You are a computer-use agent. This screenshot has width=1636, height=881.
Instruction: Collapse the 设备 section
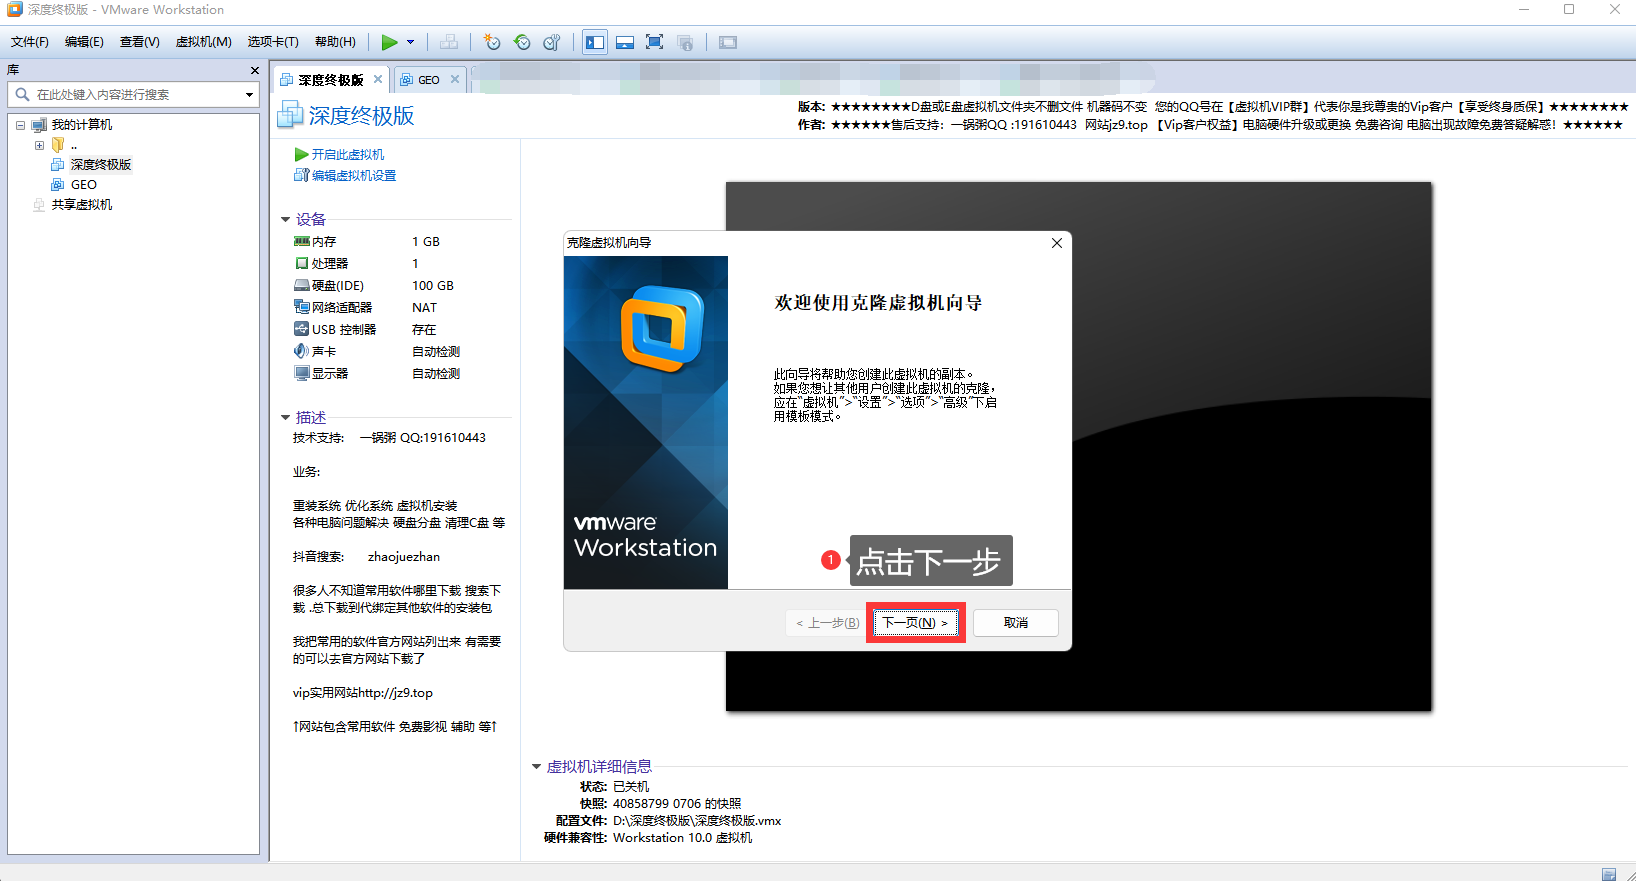pyautogui.click(x=286, y=220)
